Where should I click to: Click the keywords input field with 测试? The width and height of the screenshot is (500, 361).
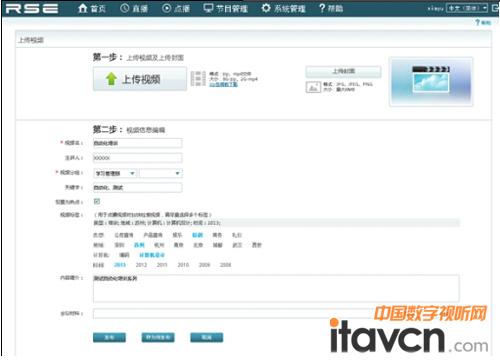pyautogui.click(x=138, y=188)
